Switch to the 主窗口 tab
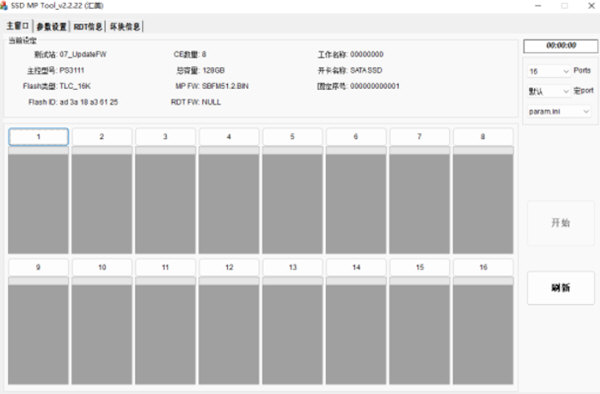The height and width of the screenshot is (394, 600). tap(18, 26)
